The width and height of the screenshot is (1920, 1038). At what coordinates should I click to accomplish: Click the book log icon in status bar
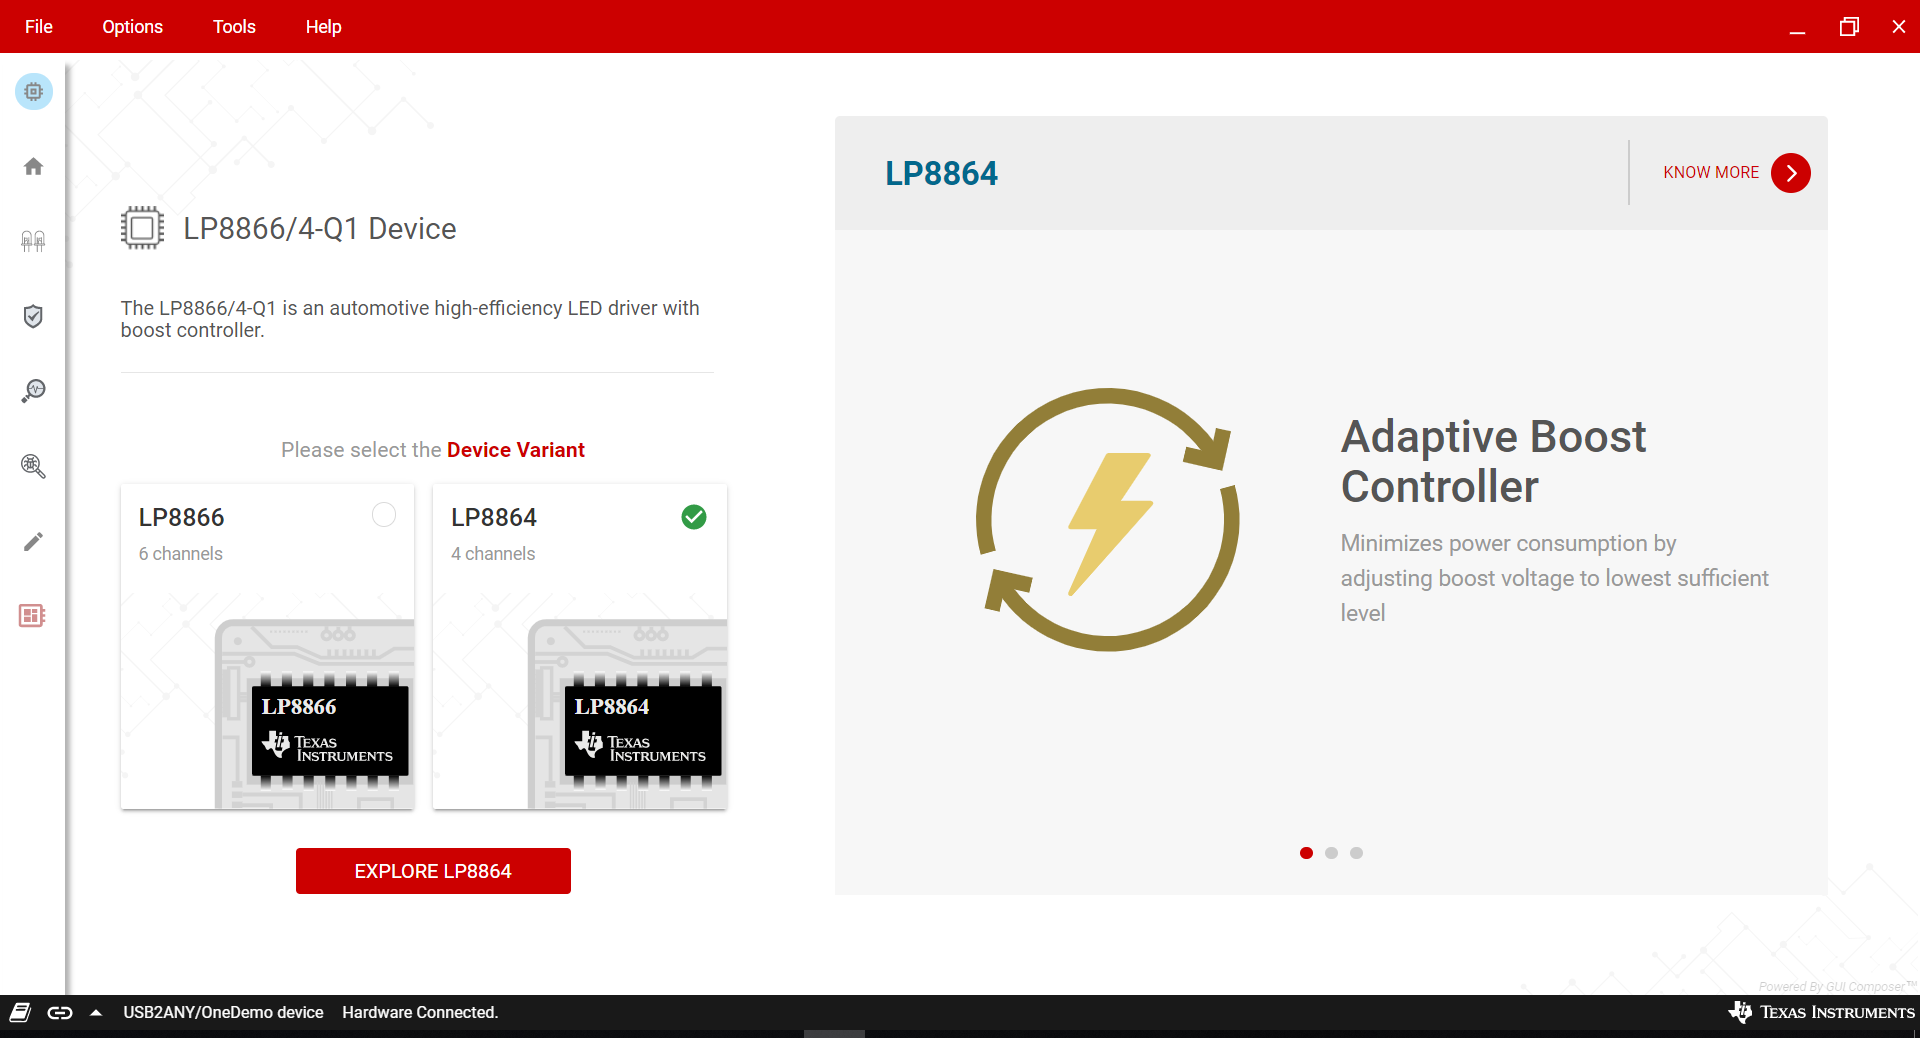[20, 1012]
